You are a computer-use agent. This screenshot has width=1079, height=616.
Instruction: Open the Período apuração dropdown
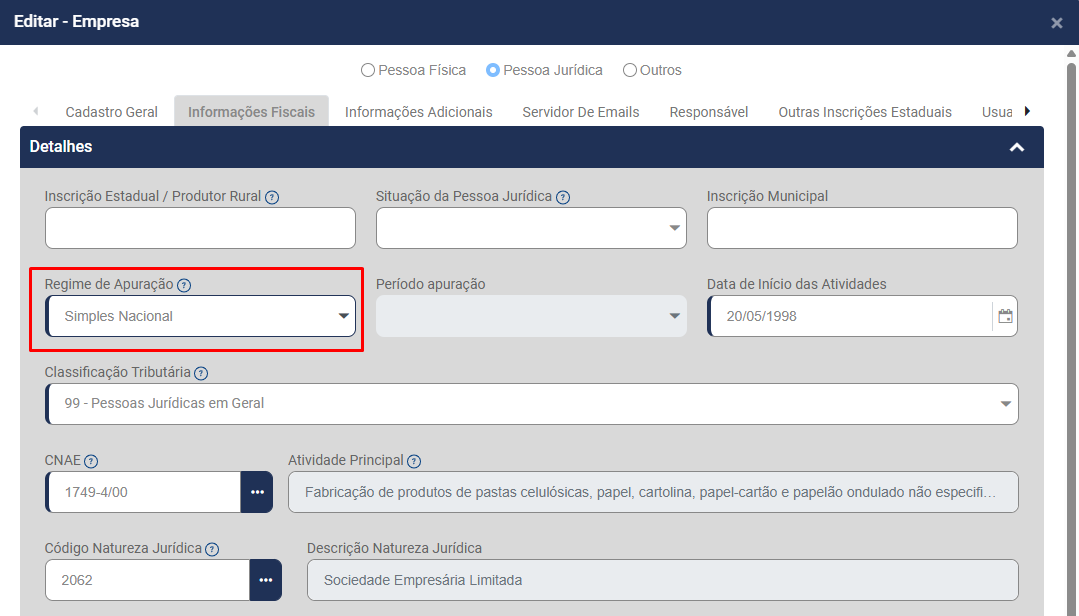[x=531, y=316]
